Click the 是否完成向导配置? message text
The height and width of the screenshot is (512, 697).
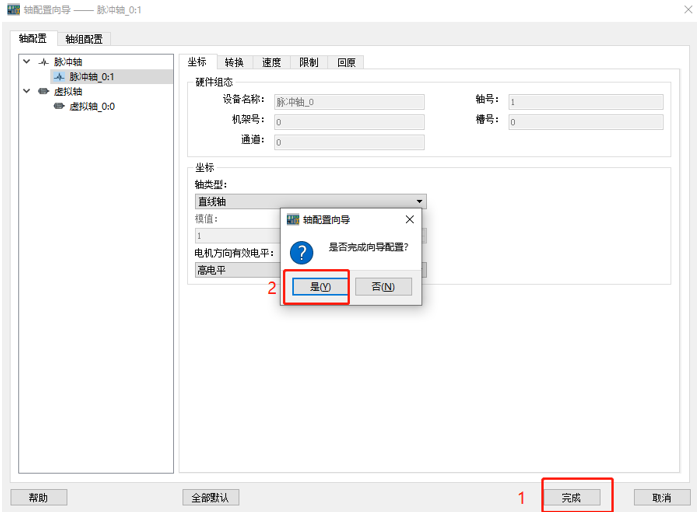pos(368,247)
